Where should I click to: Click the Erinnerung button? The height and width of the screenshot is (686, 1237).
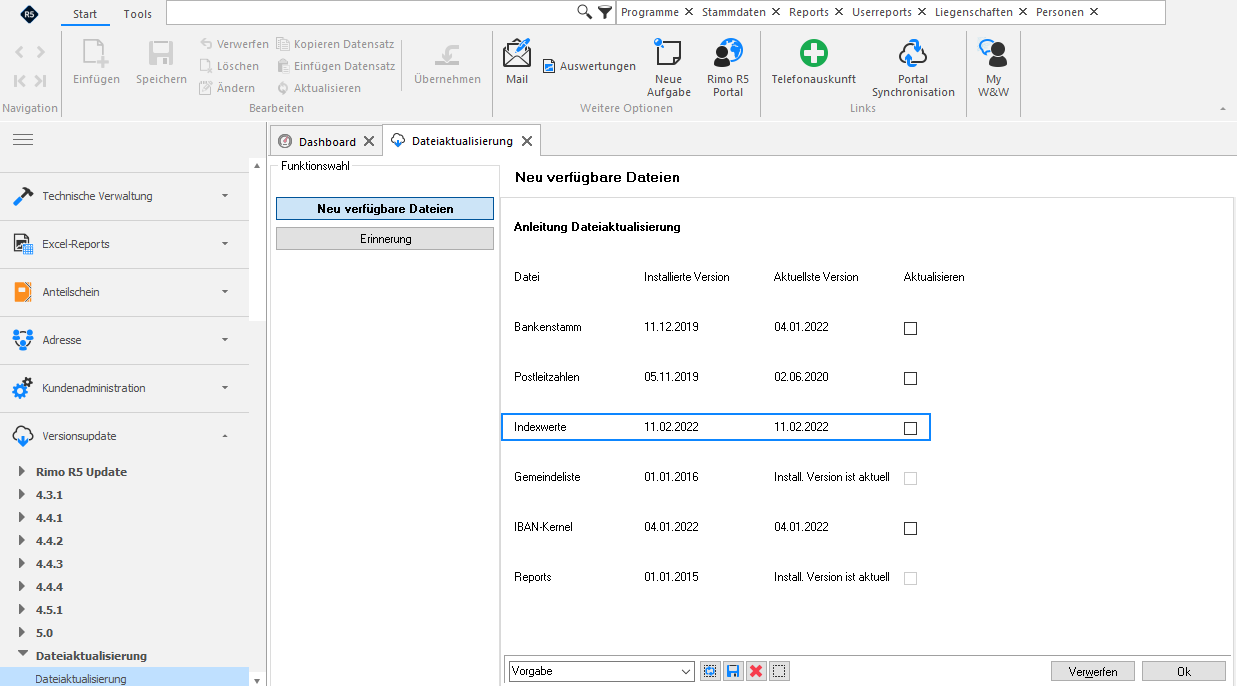[385, 239]
